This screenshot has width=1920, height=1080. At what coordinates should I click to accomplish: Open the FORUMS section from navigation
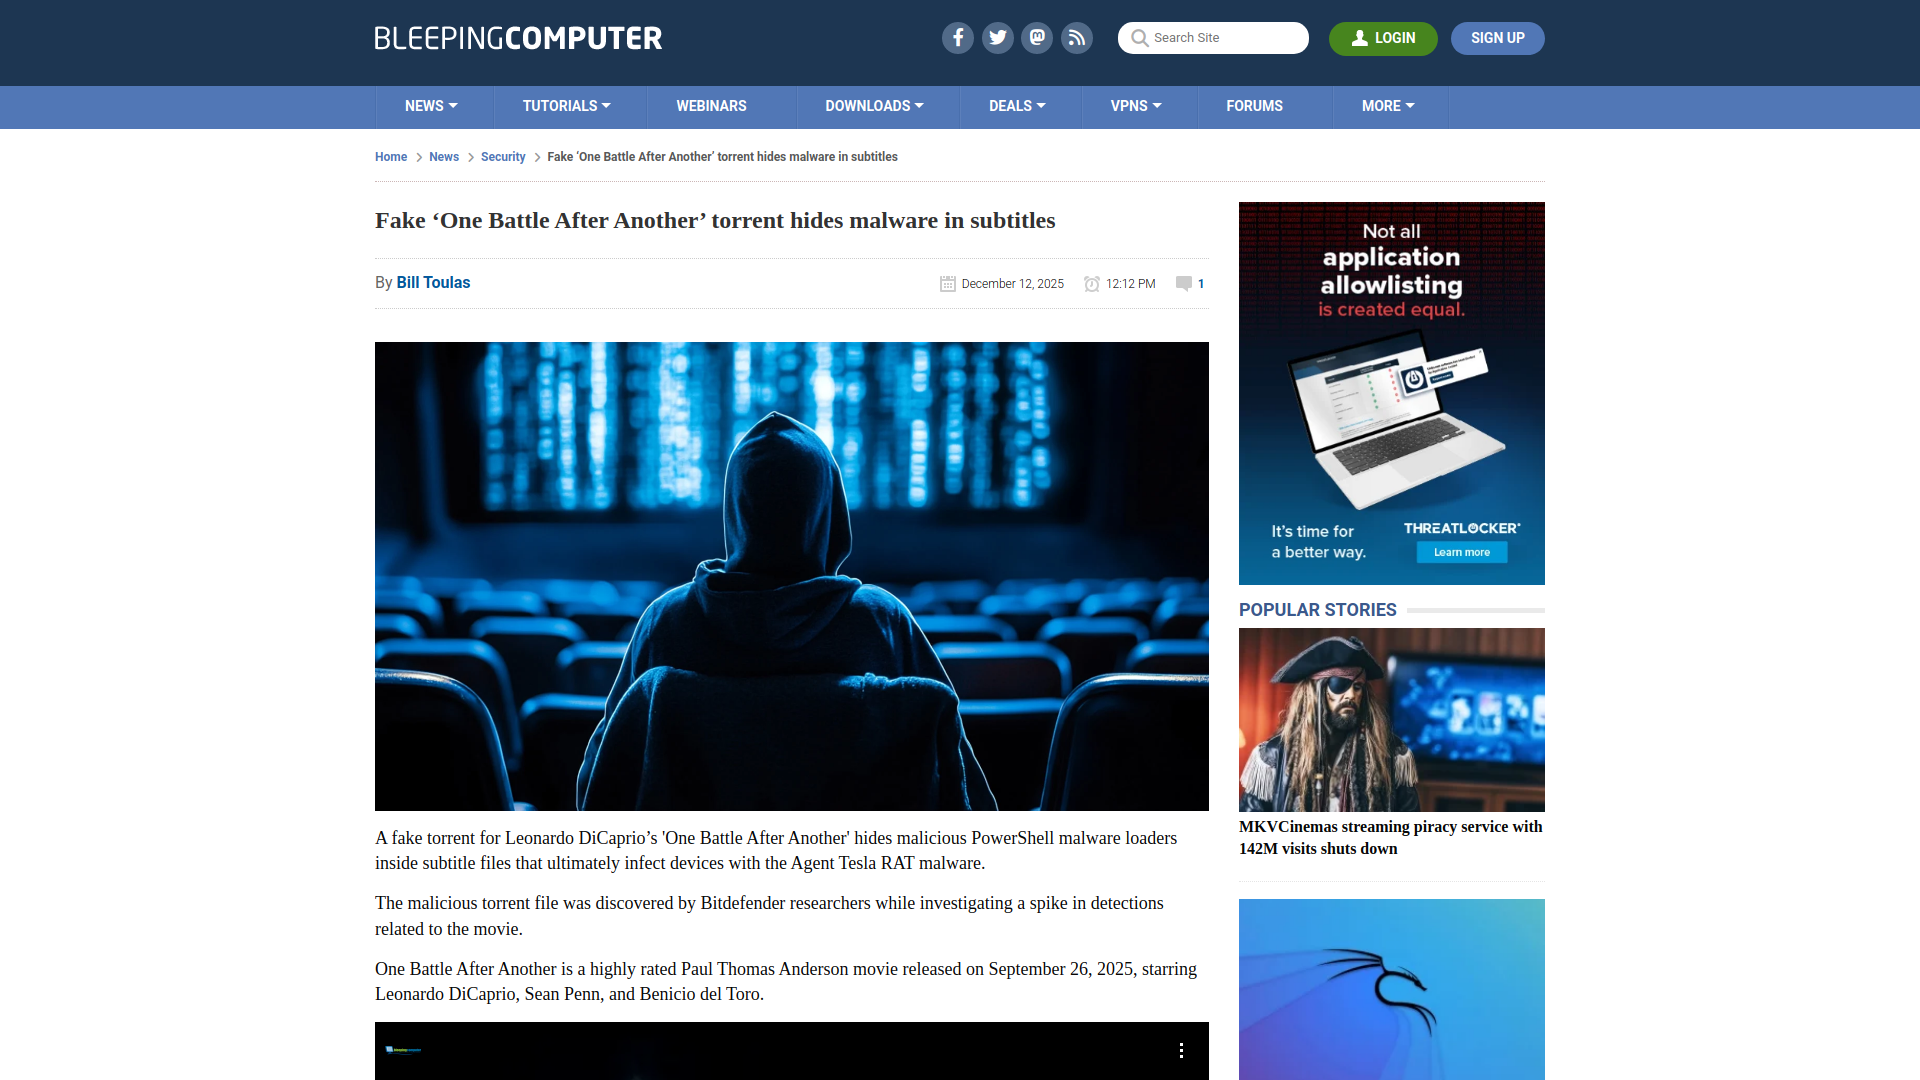[x=1254, y=106]
